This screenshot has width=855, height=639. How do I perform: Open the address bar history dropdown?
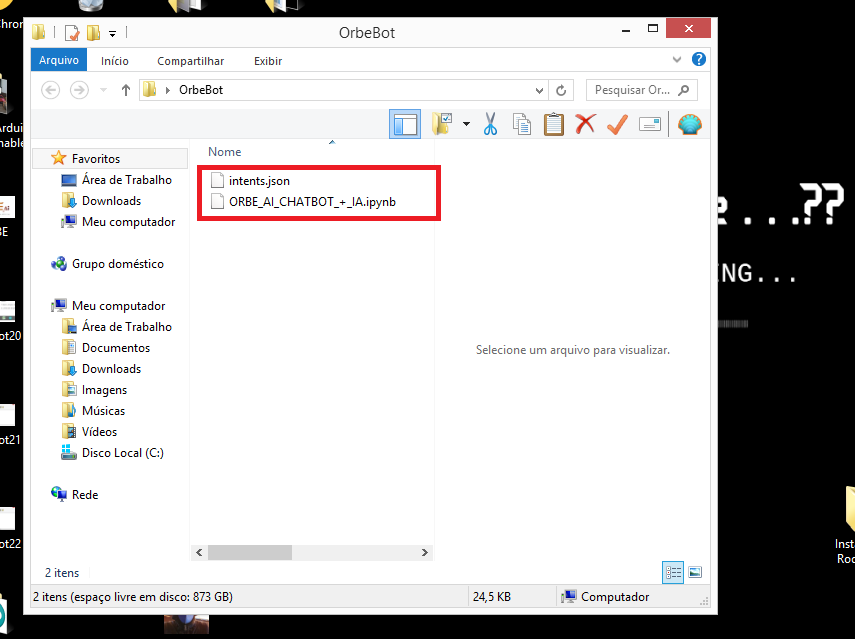point(539,91)
